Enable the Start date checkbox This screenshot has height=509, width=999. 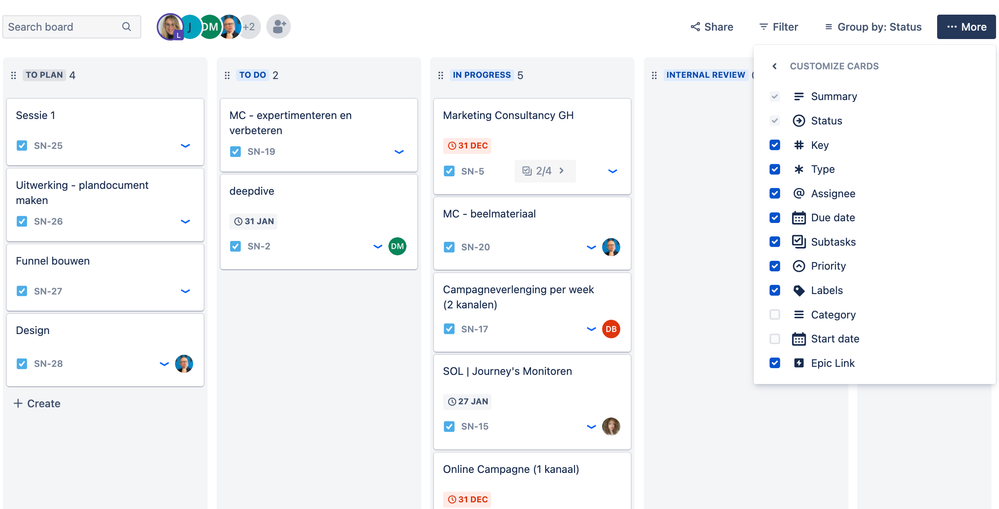(x=775, y=339)
